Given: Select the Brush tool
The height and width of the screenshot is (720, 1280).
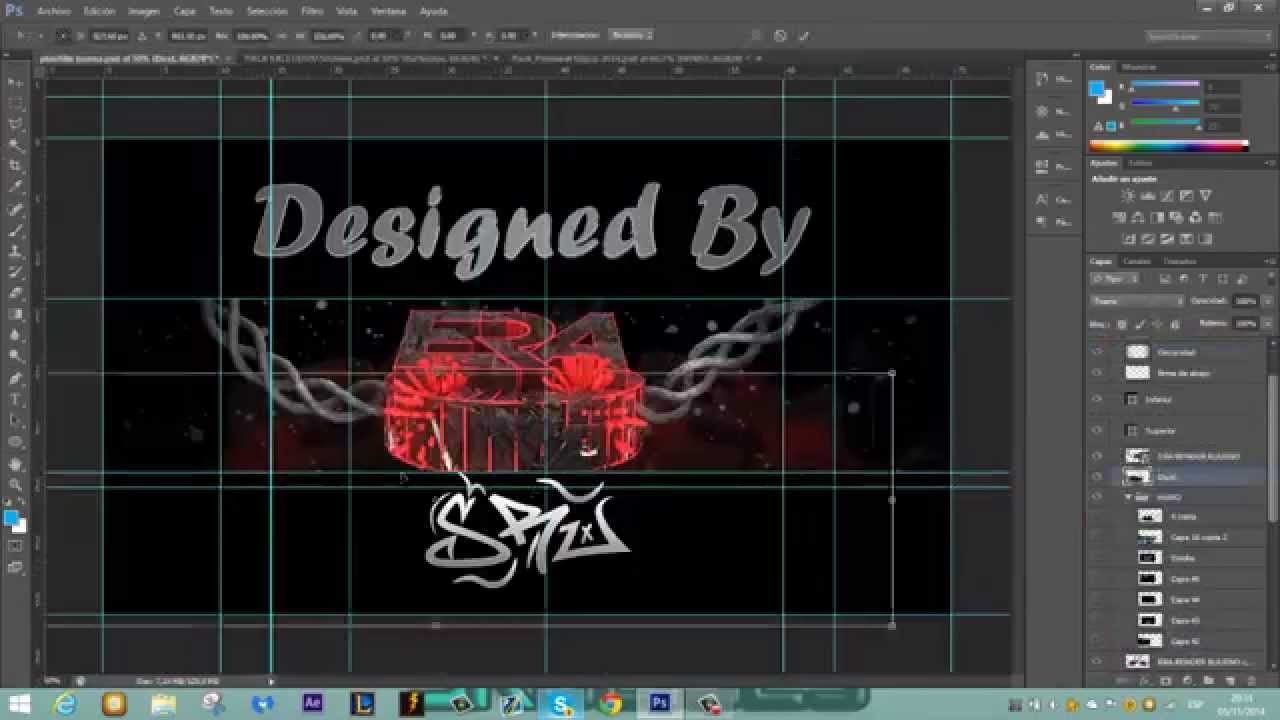Looking at the screenshot, I should tap(15, 230).
